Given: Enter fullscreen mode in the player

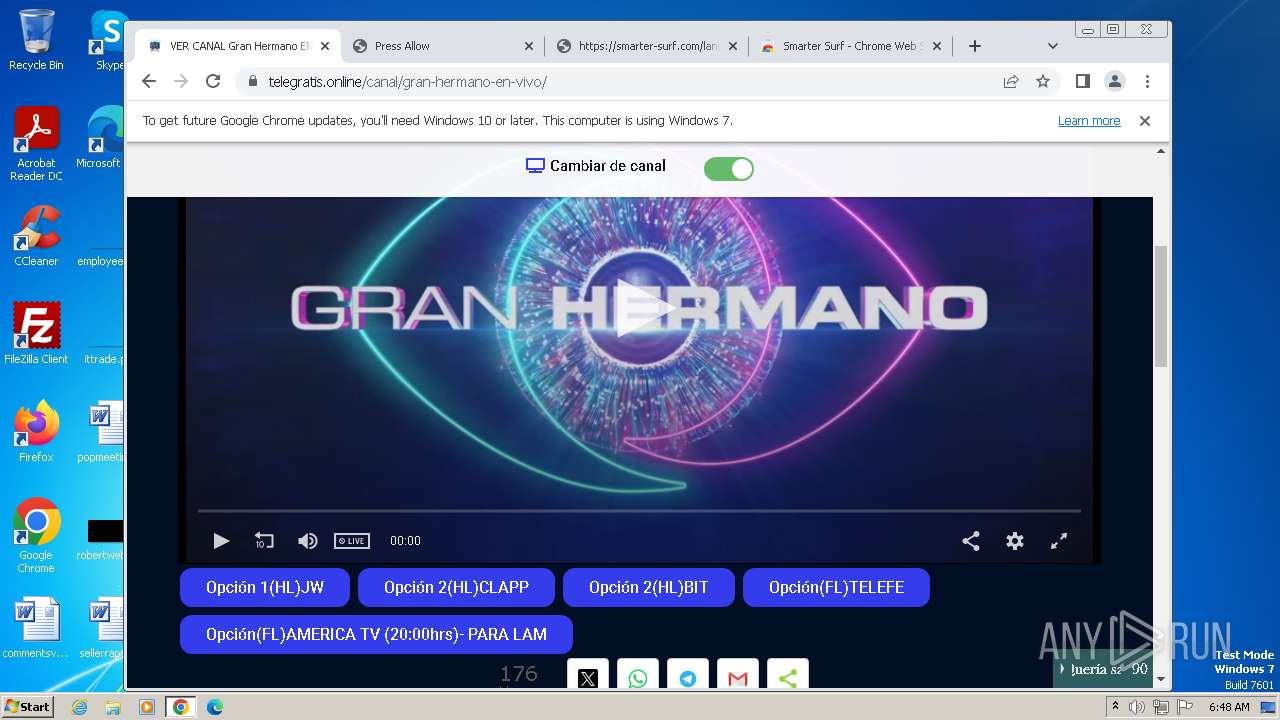Looking at the screenshot, I should pyautogui.click(x=1059, y=541).
